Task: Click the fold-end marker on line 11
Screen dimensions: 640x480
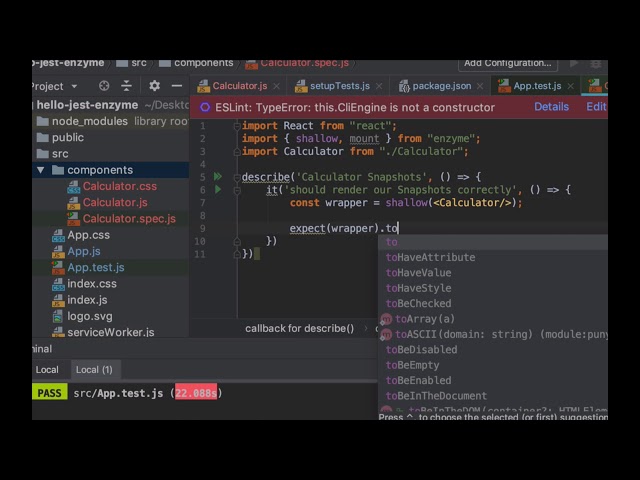Action: coord(237,254)
